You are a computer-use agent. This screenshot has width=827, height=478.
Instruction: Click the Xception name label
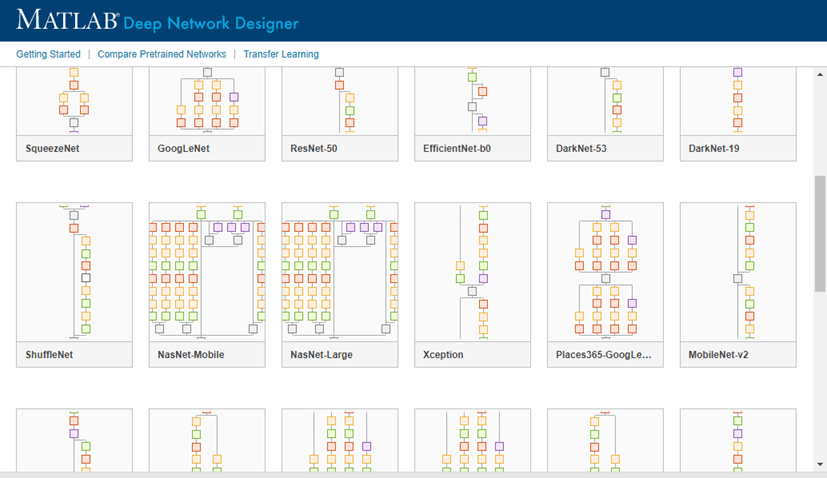pyautogui.click(x=443, y=355)
